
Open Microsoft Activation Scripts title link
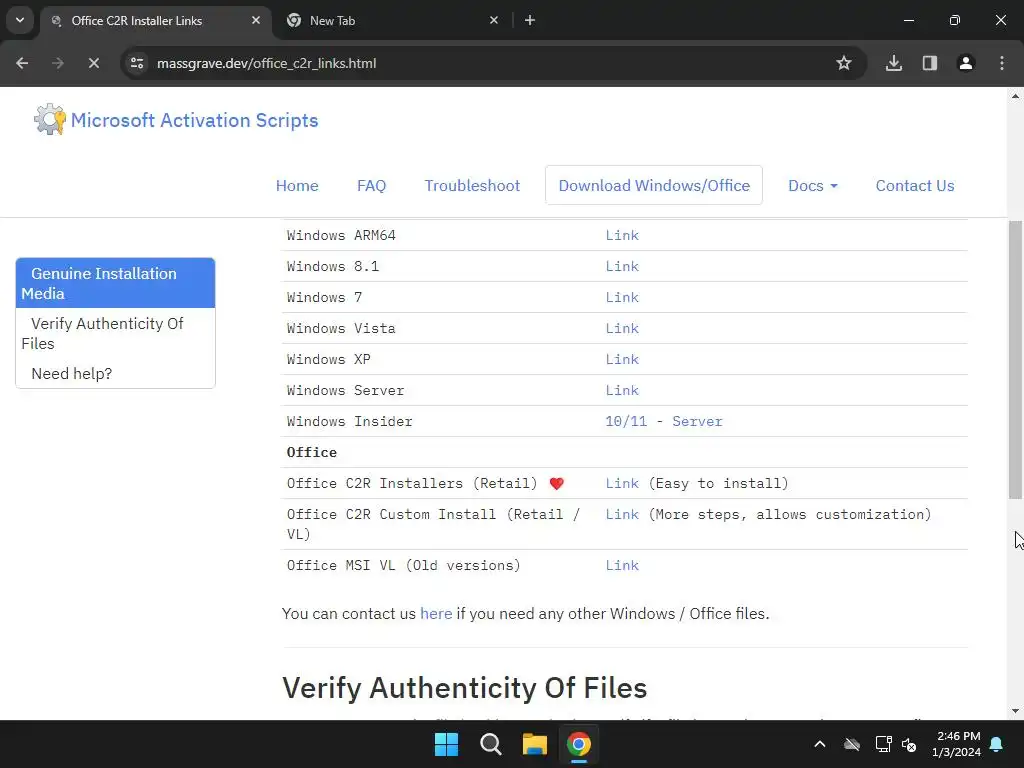click(195, 120)
